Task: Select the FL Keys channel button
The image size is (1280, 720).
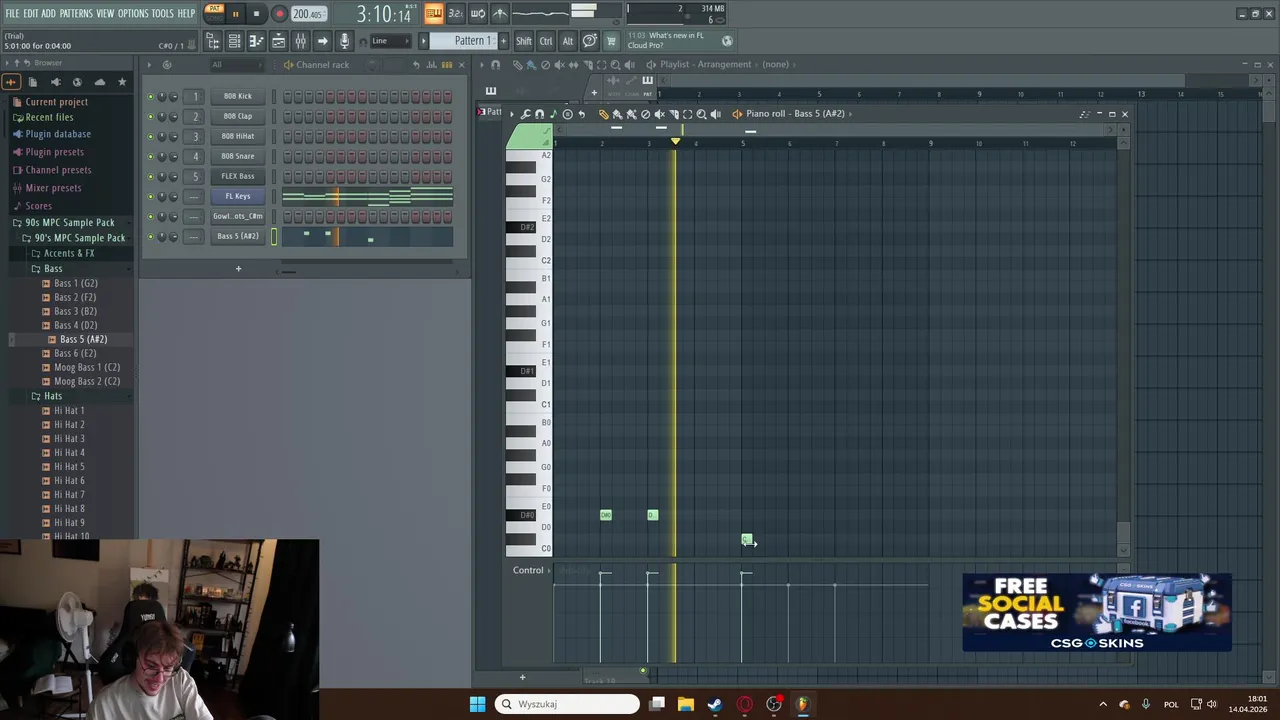Action: [x=238, y=196]
